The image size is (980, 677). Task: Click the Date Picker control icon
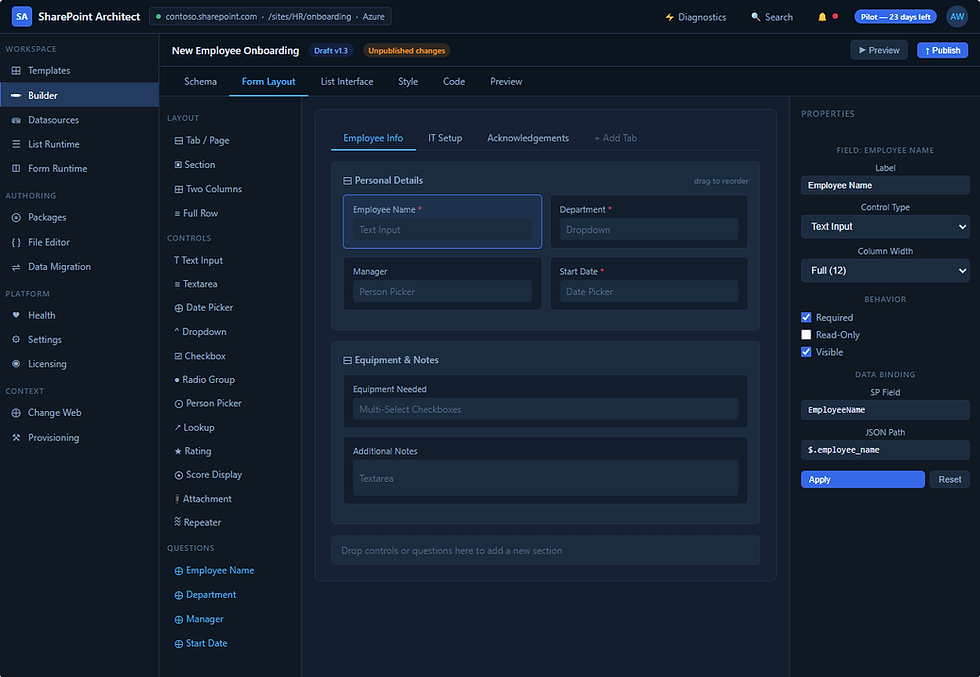[179, 308]
